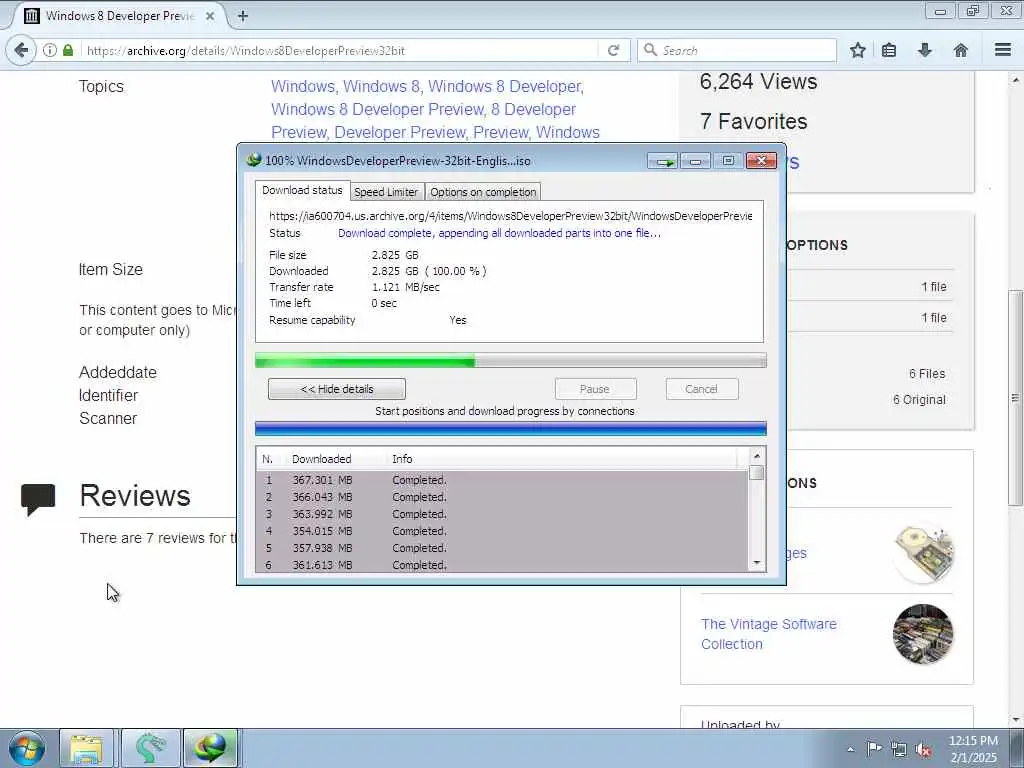Image resolution: width=1024 pixels, height=768 pixels.
Task: Click the browser address bar URL
Action: [x=340, y=50]
